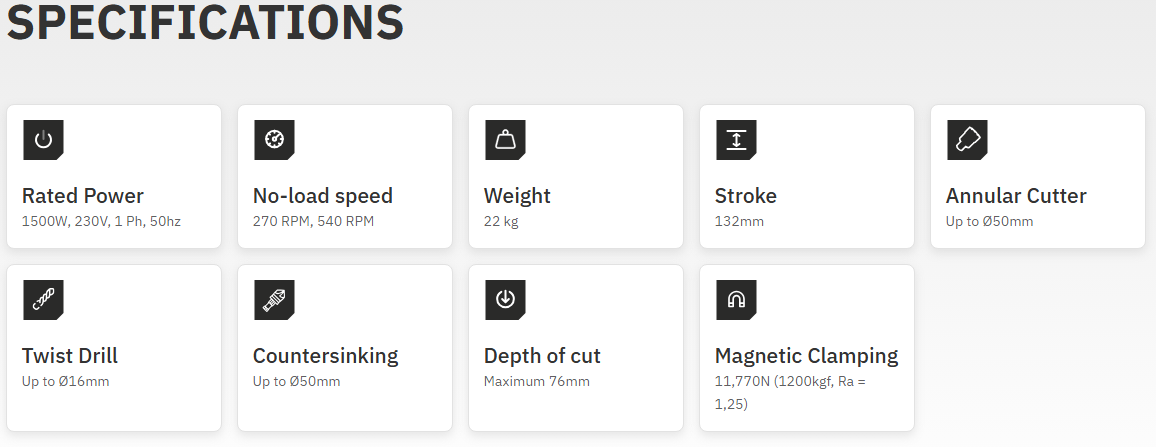
Task: Click the SPECIFICATIONS section title
Action: tap(205, 22)
